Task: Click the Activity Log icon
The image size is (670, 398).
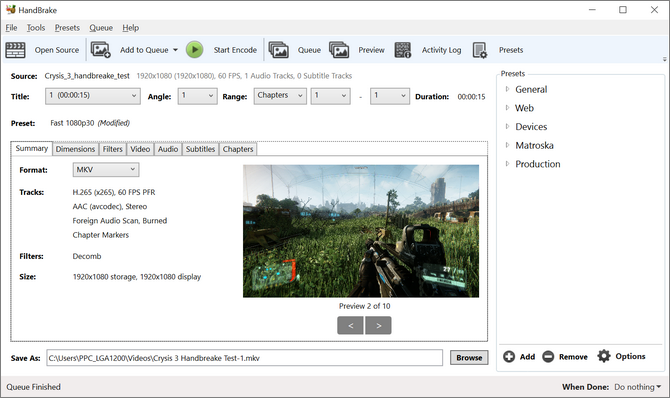Action: coord(403,50)
